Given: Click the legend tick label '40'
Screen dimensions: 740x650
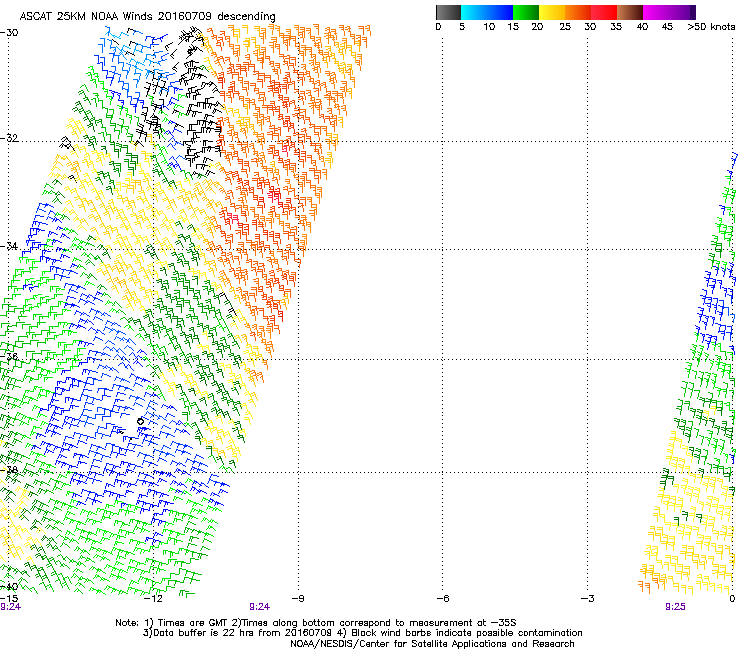Looking at the screenshot, I should 642,27.
